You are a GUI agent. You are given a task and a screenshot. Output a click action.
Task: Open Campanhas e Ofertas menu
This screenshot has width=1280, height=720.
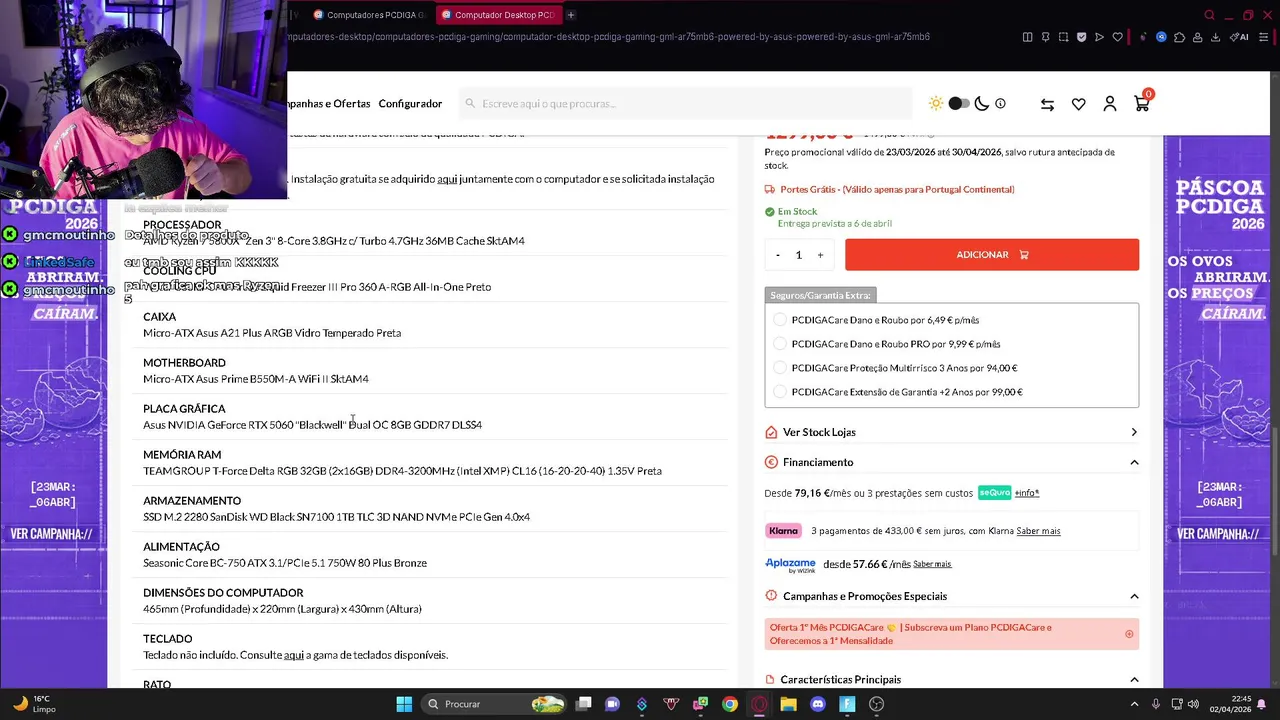329,104
